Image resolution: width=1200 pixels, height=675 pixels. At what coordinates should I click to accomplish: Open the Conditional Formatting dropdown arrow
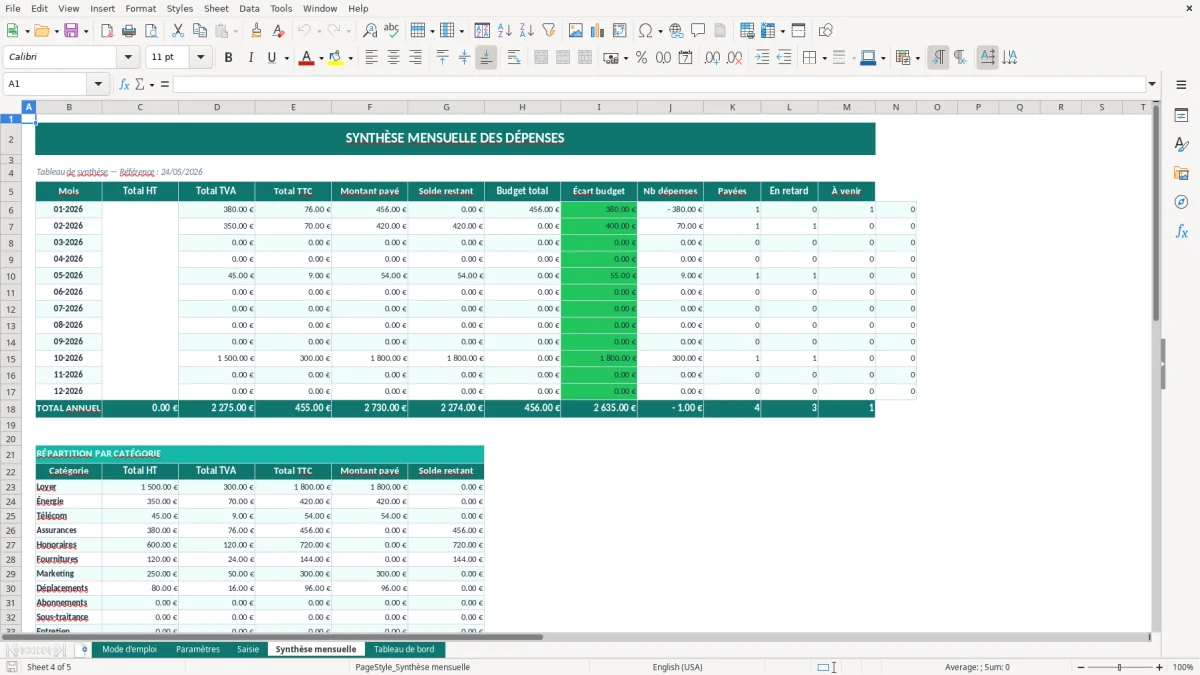(917, 58)
